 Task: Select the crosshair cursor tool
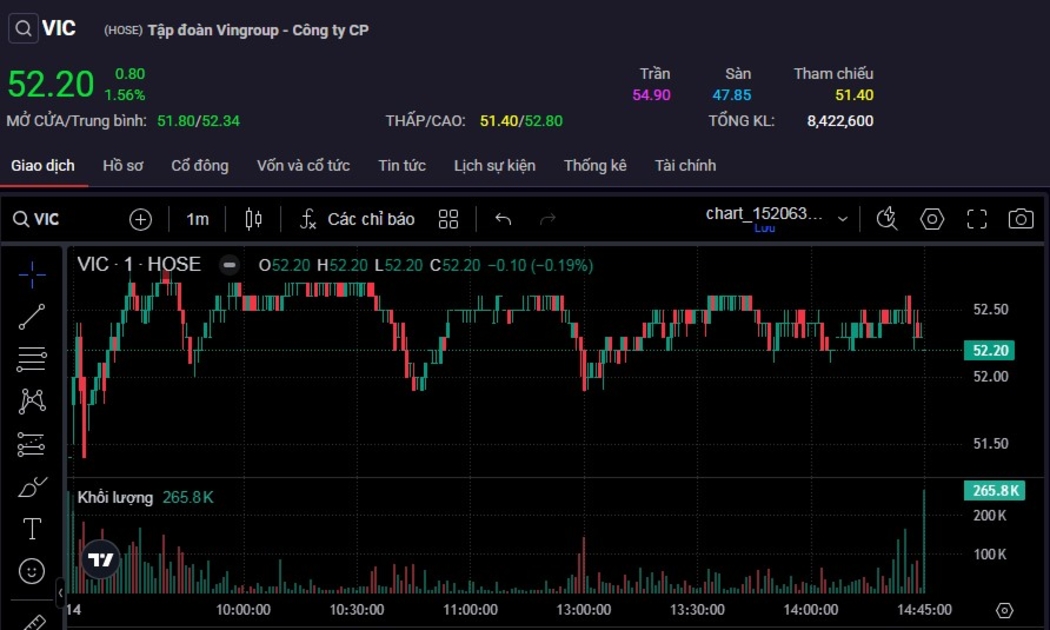click(x=32, y=274)
